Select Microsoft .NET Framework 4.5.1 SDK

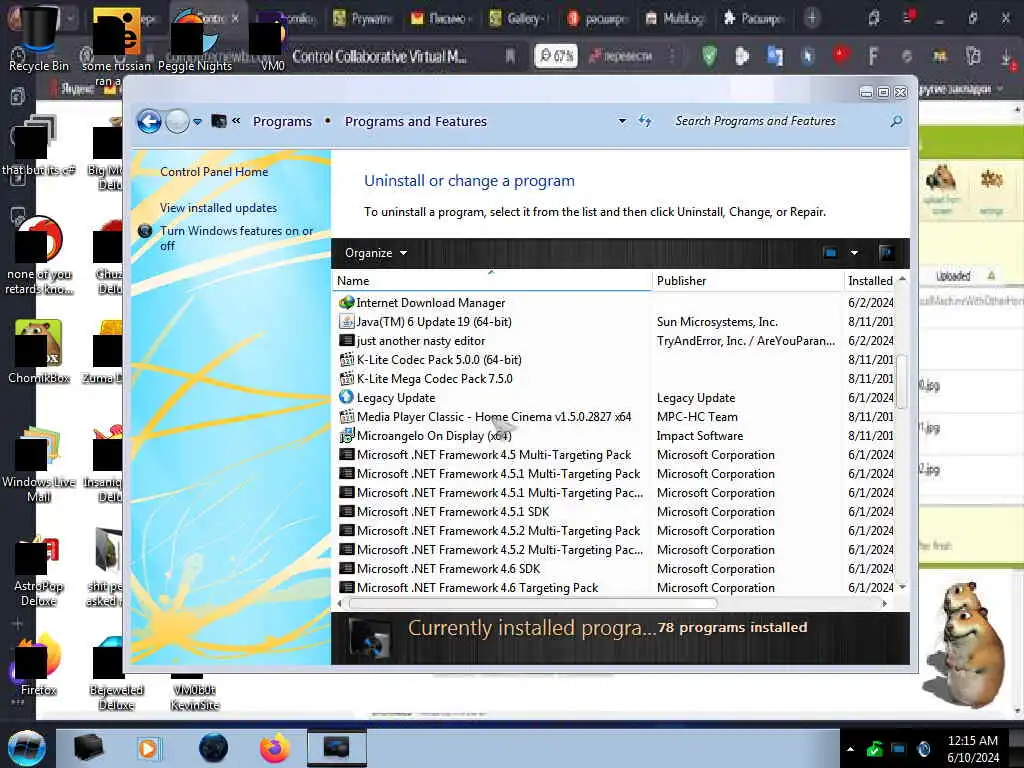(x=453, y=512)
